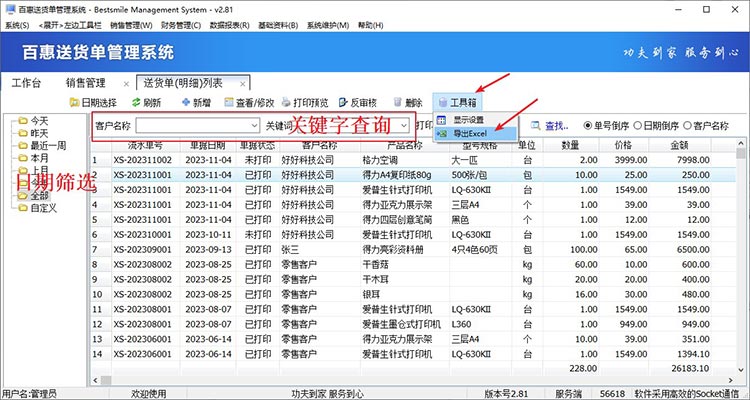Click 用户名:管理员 in the status bar
The height and width of the screenshot is (400, 750).
(x=29, y=394)
